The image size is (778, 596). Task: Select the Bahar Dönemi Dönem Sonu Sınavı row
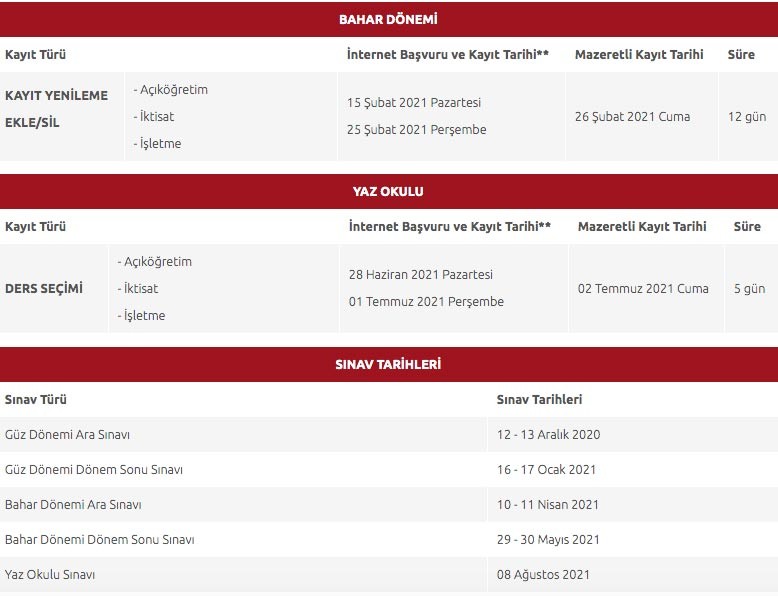(x=100, y=540)
